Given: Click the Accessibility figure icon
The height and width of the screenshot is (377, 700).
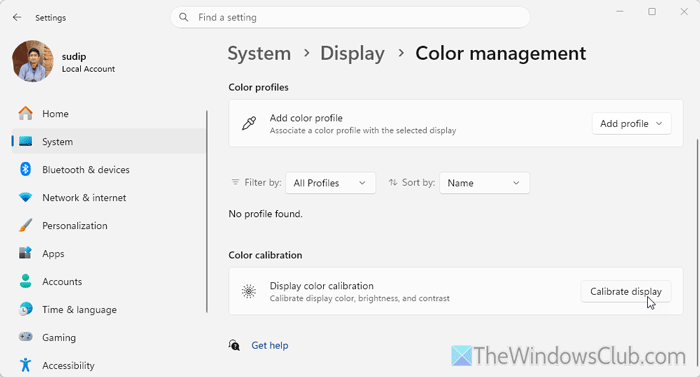Looking at the screenshot, I should coord(25,365).
